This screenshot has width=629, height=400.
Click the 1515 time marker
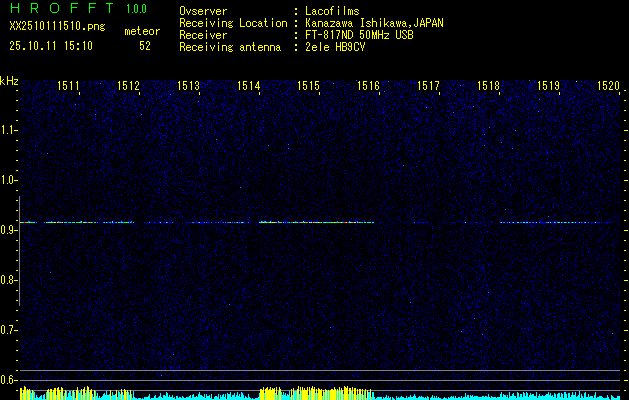coord(308,87)
